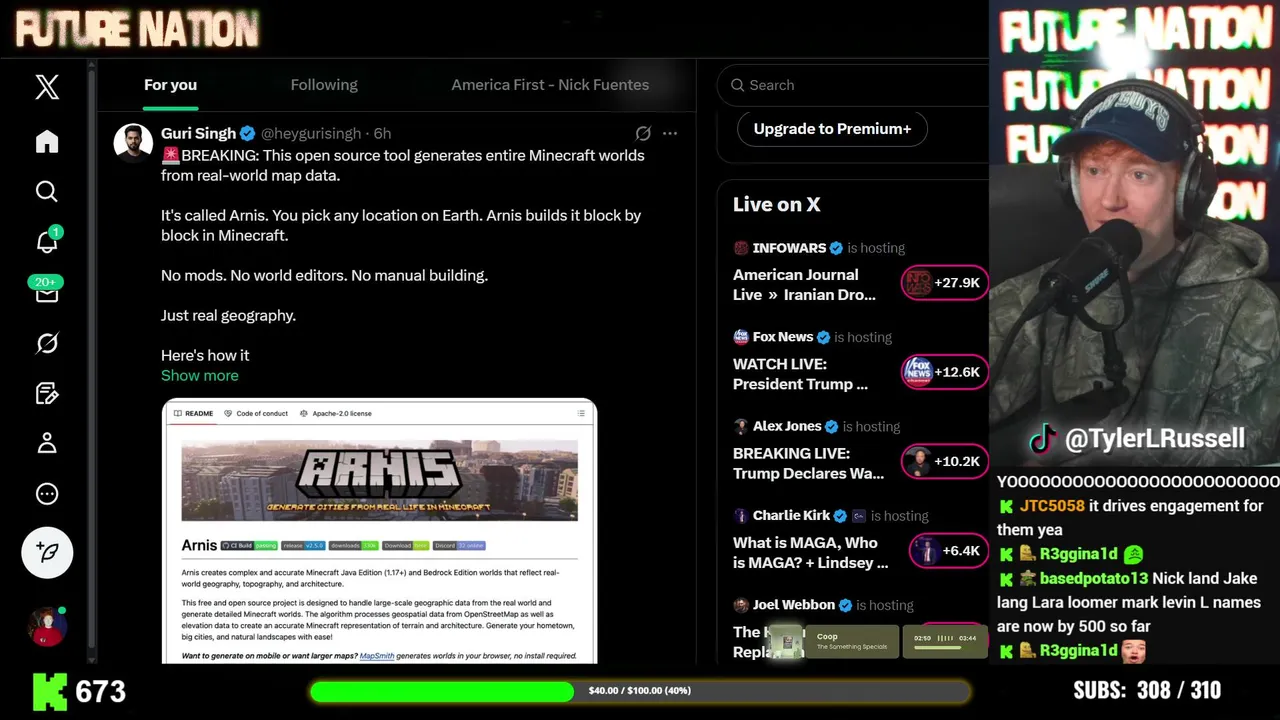Screen dimensions: 1280x720
Task: Click basedpotato13 username in chat
Action: point(1093,578)
